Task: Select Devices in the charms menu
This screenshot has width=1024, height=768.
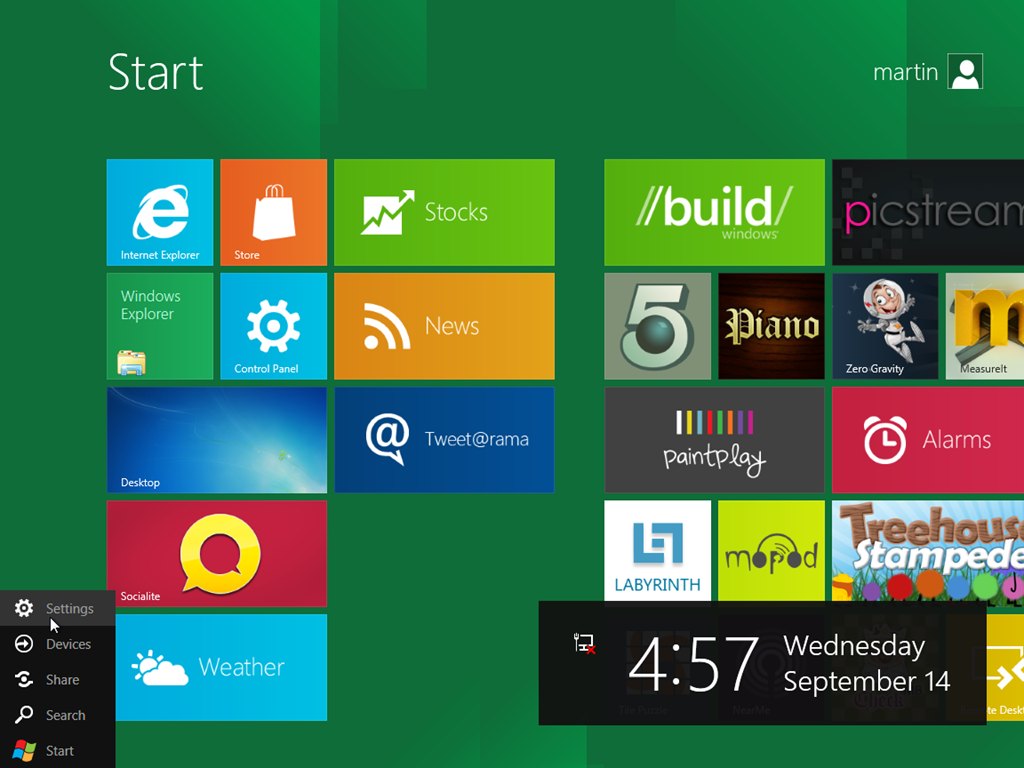Action: (x=57, y=644)
